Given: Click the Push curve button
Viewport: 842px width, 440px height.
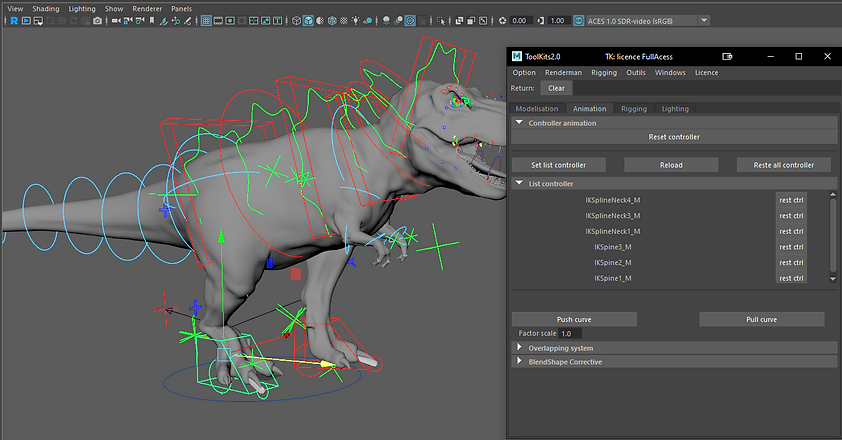Looking at the screenshot, I should coord(574,319).
